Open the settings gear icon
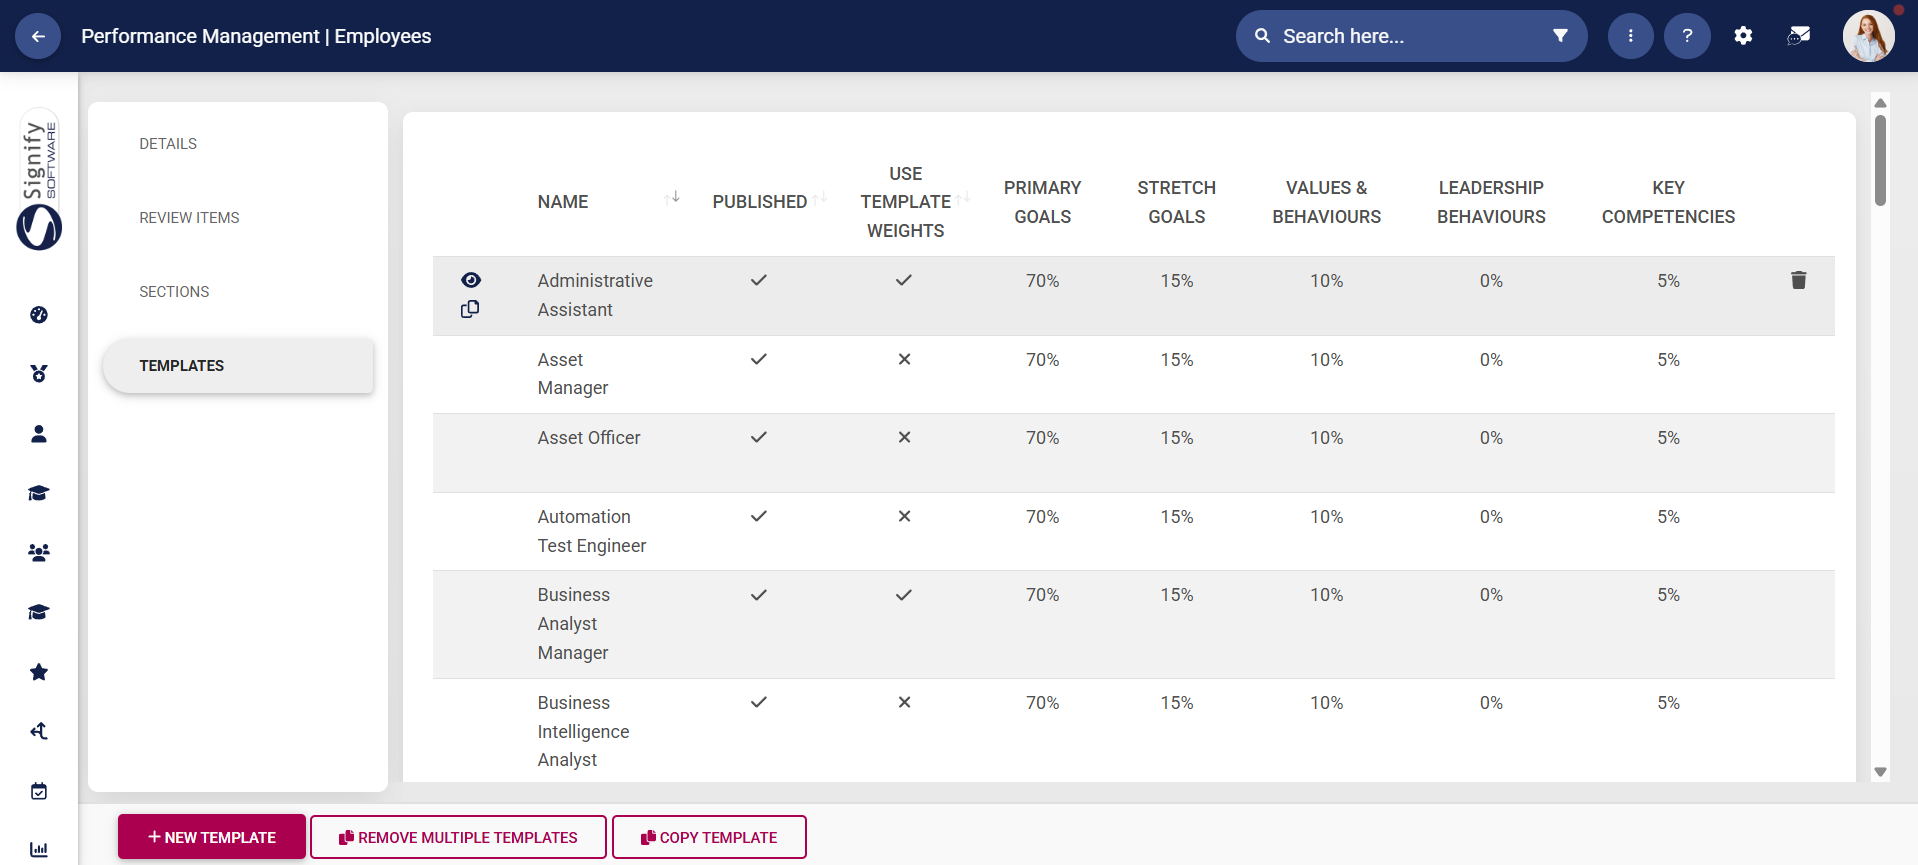Viewport: 1918px width, 865px height. pos(1743,36)
